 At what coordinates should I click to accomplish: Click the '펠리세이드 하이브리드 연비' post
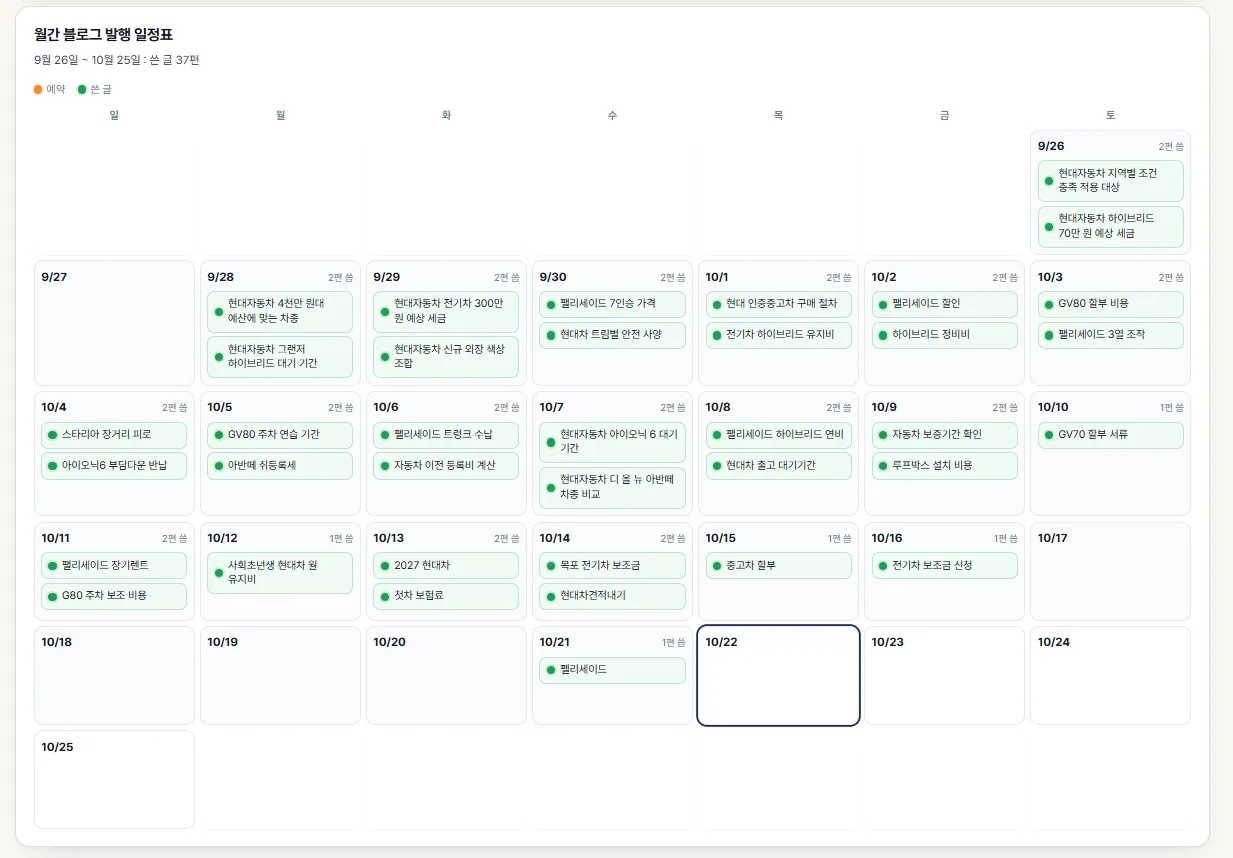(778, 435)
